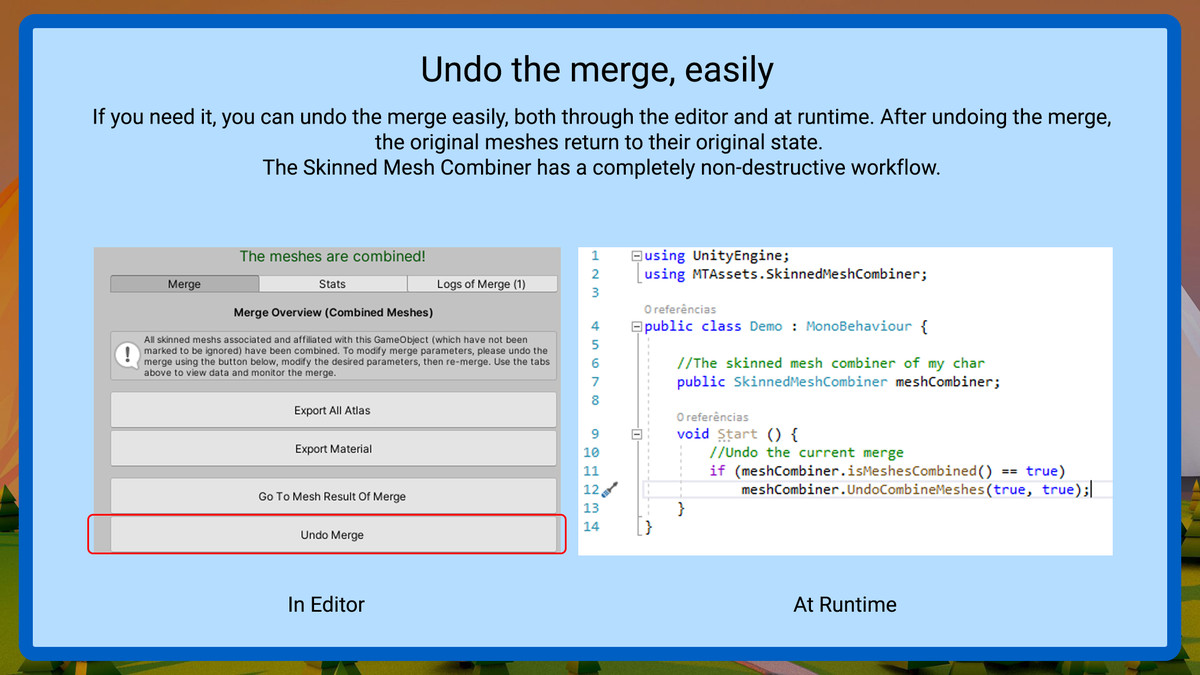Click the '0 referências' link above void Start
The image size is (1200, 675).
tap(712, 416)
